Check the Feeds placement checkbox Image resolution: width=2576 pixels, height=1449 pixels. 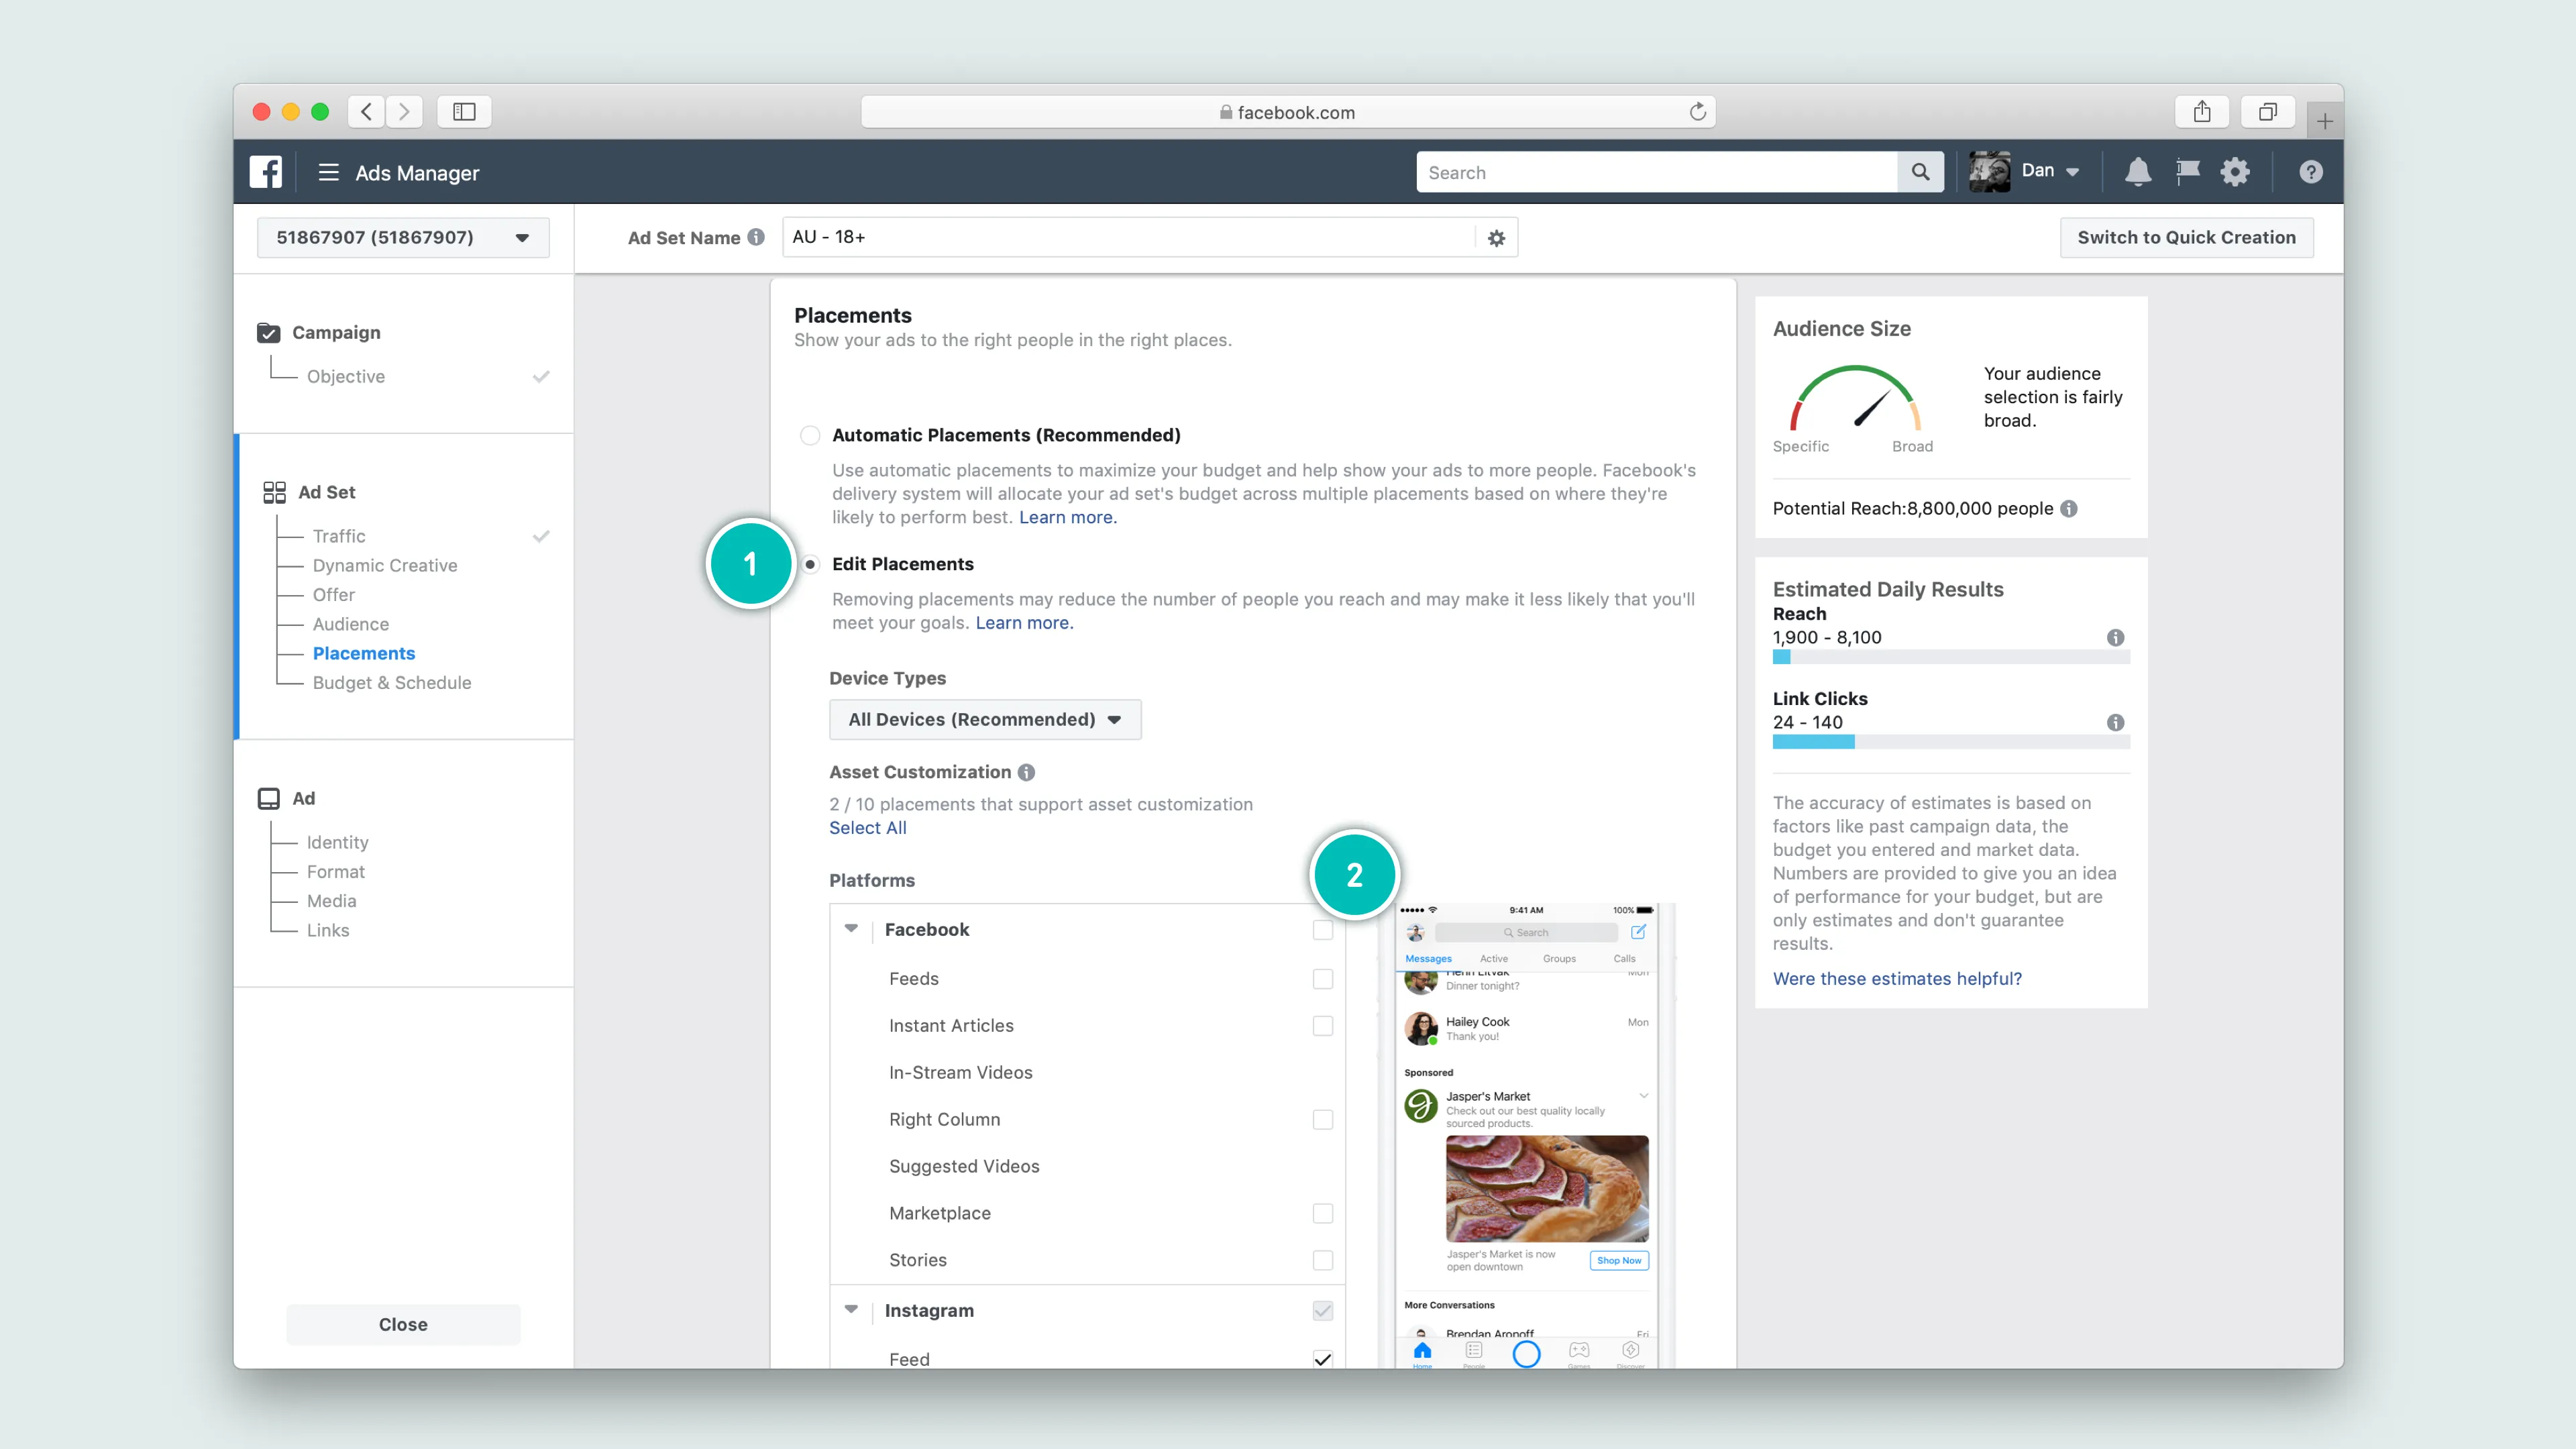coord(1322,978)
